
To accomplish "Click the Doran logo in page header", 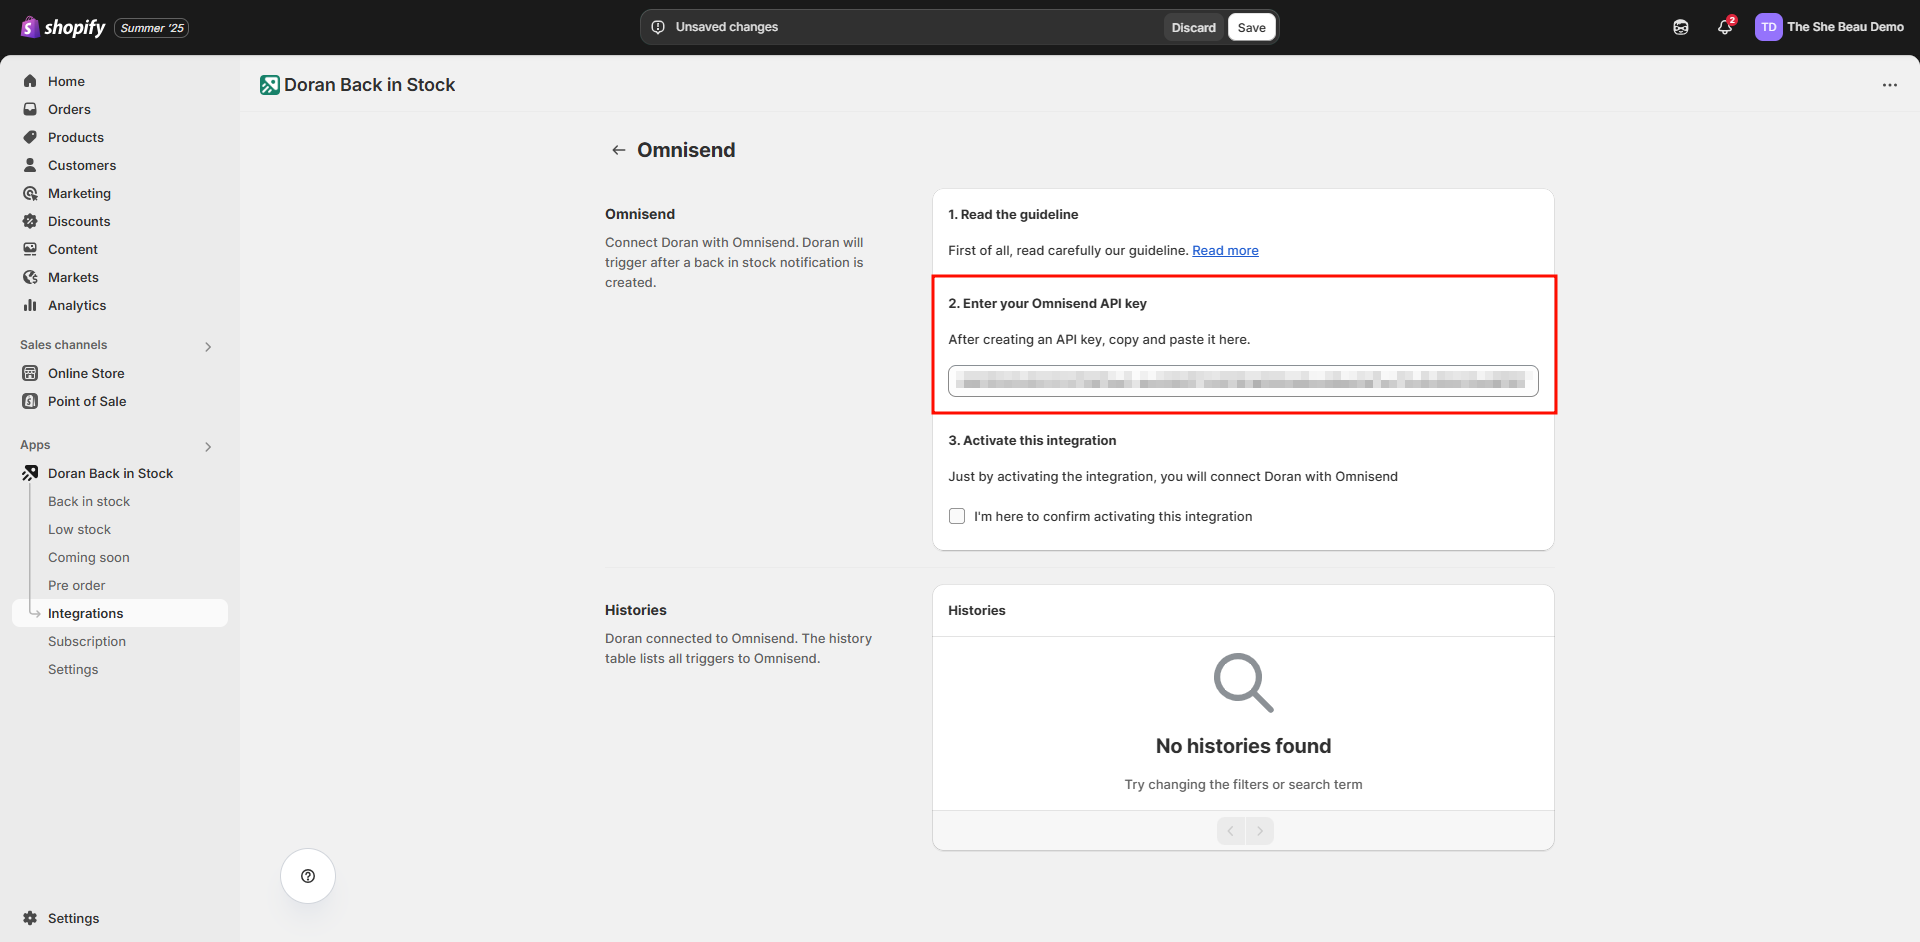I will click(270, 85).
